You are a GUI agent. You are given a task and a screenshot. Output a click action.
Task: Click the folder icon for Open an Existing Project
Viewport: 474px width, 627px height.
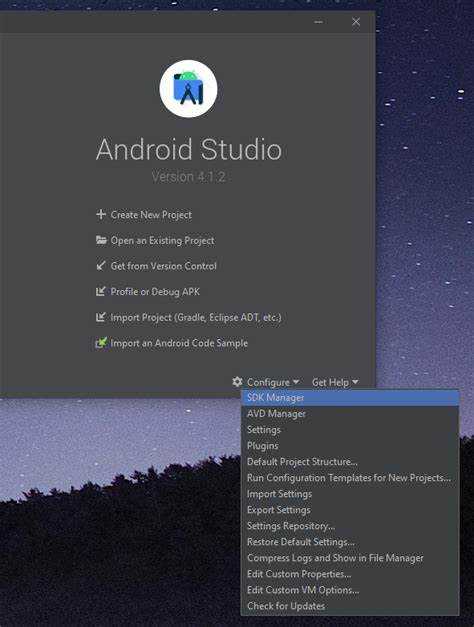(101, 240)
